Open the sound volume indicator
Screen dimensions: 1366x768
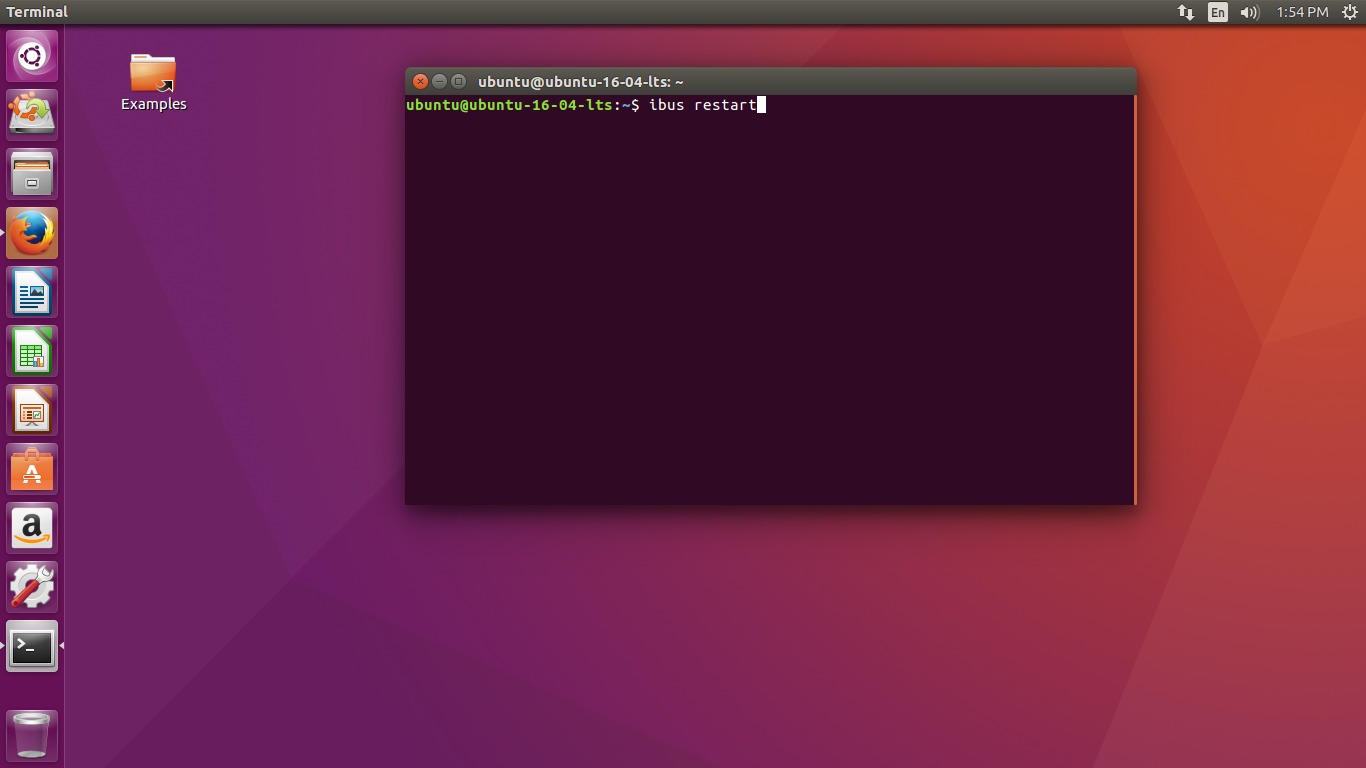1249,12
